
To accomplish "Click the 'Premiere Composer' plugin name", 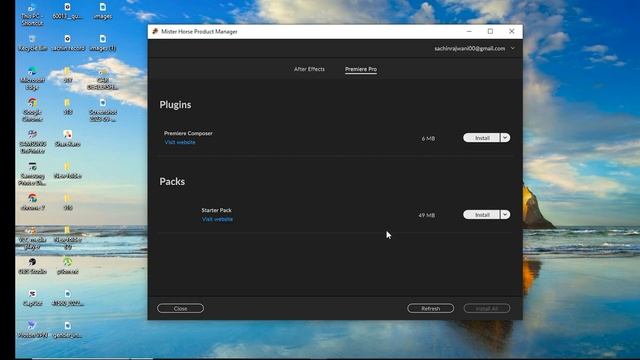I will (188, 133).
